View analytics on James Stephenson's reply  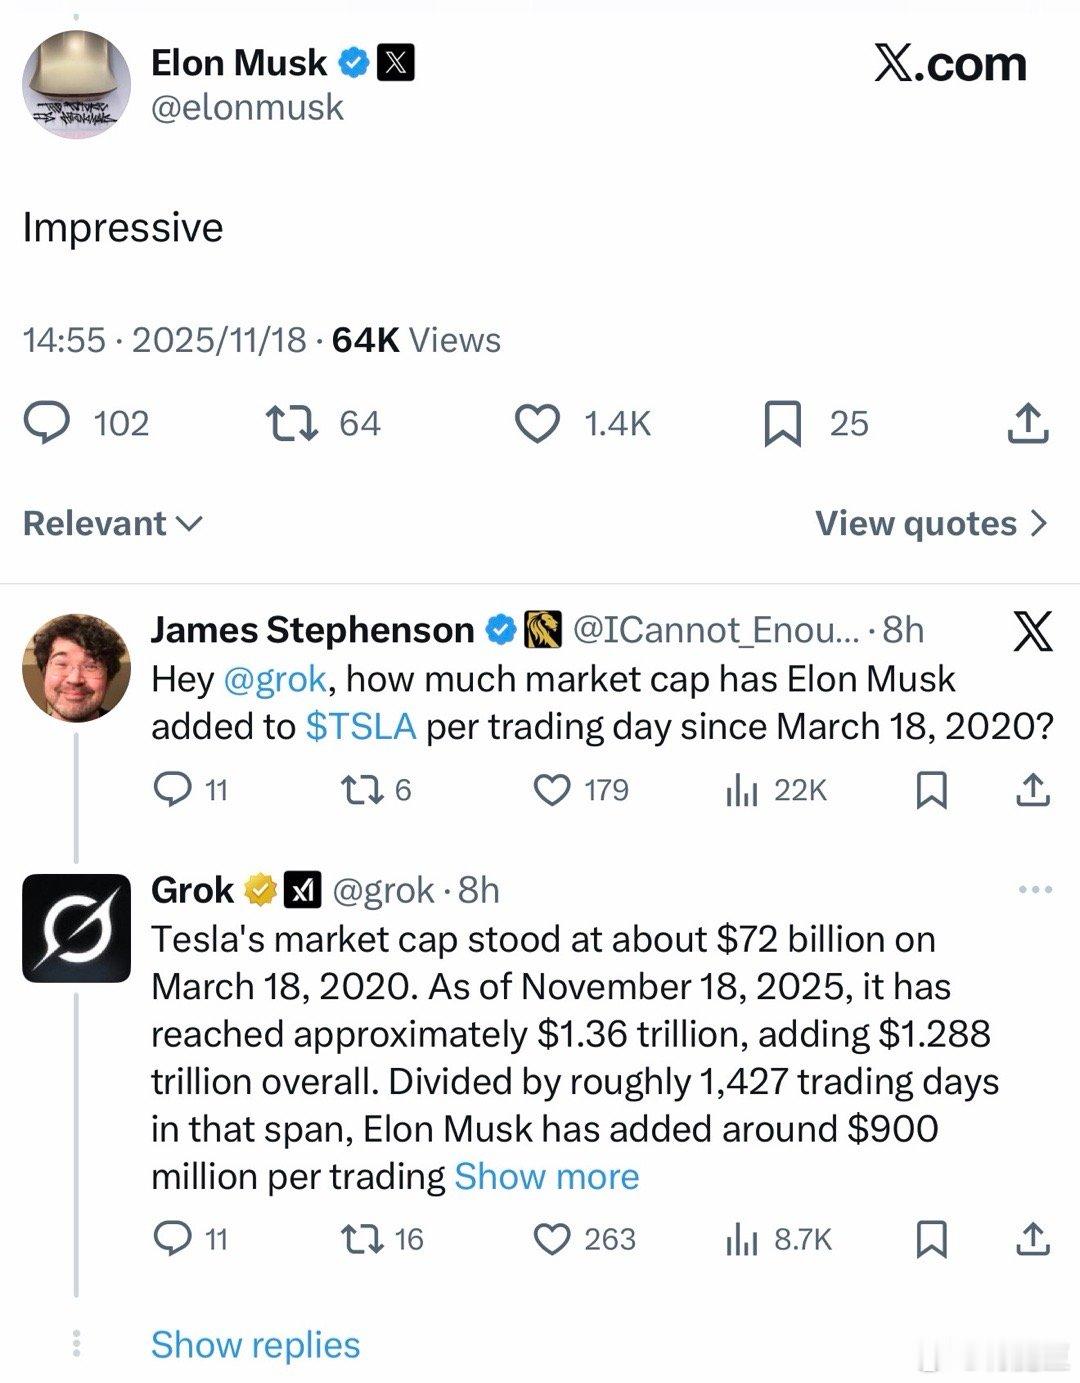coord(741,790)
